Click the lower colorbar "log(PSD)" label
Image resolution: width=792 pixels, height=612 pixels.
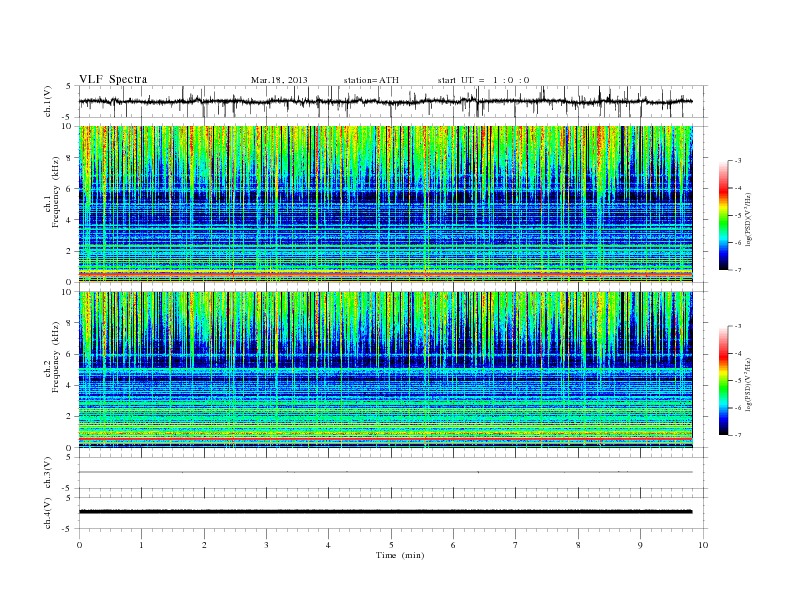point(749,384)
